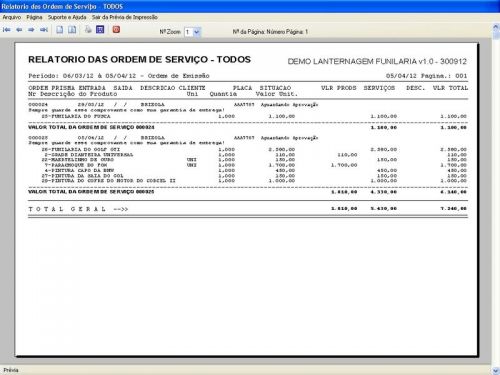The image size is (500, 375).
Task: Select the two-page view icon
Action: pyautogui.click(x=72, y=30)
